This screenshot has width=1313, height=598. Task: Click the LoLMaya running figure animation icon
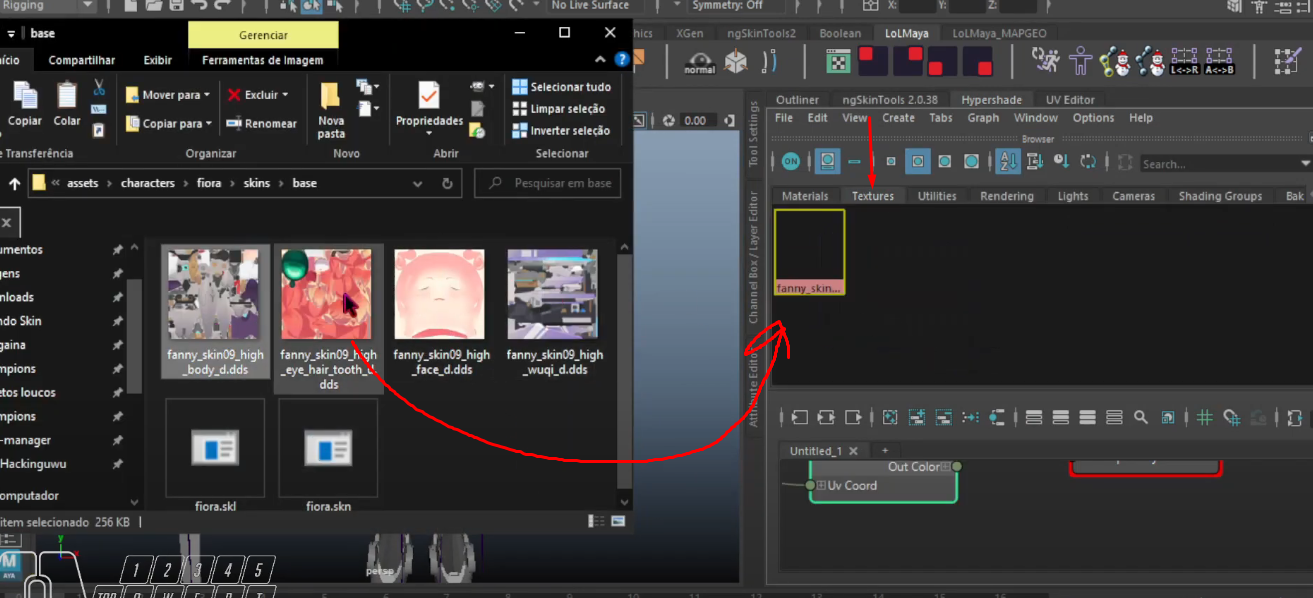pyautogui.click(x=1046, y=62)
